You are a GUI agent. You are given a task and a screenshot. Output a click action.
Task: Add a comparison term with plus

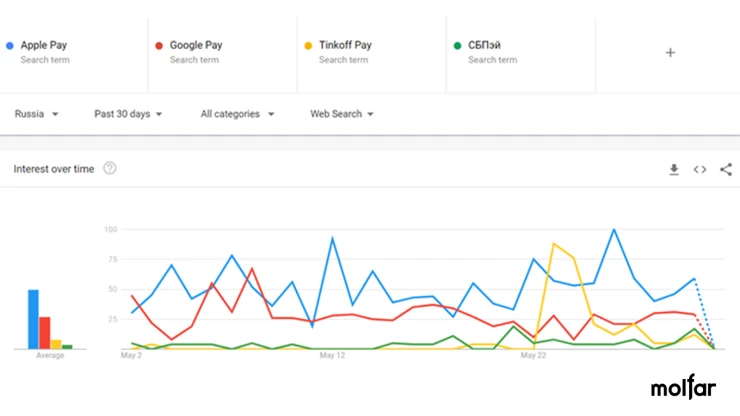pos(670,52)
